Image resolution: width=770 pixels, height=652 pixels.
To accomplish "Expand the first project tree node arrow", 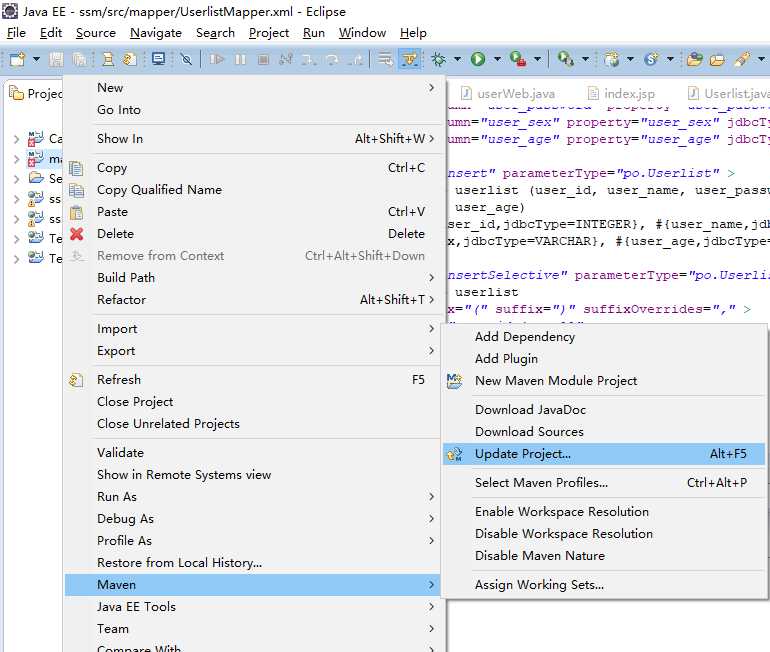I will 17,139.
